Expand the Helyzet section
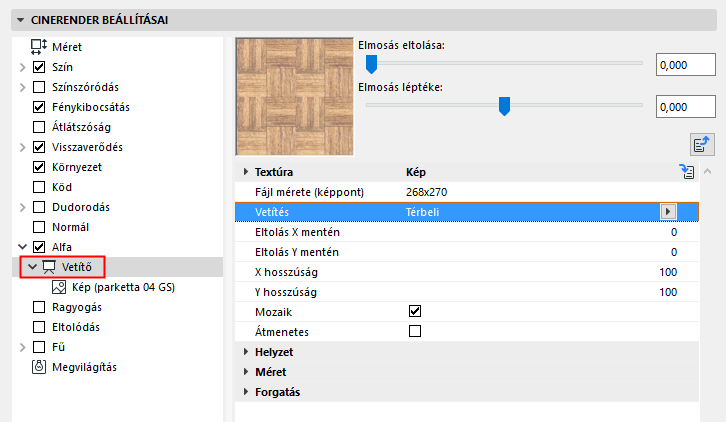This screenshot has width=726, height=422. (246, 352)
